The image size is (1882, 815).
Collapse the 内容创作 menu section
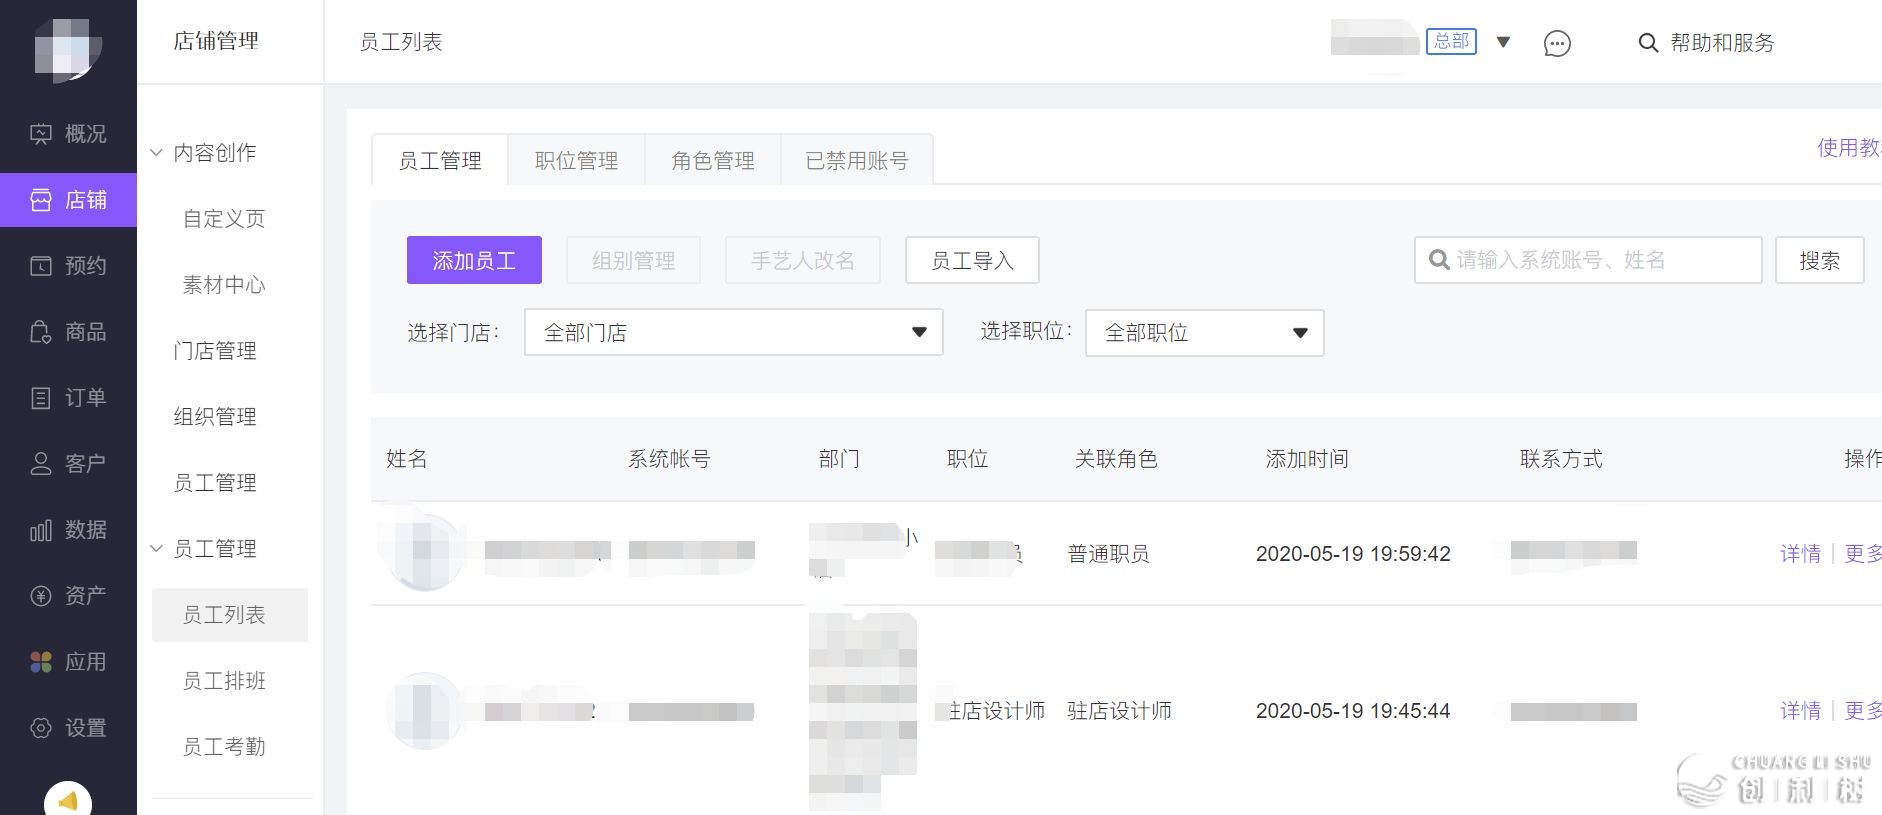point(156,153)
